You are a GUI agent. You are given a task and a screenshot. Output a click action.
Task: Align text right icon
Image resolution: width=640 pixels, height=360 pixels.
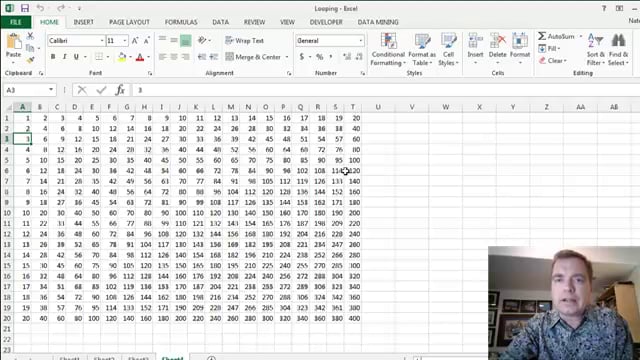(x=185, y=57)
